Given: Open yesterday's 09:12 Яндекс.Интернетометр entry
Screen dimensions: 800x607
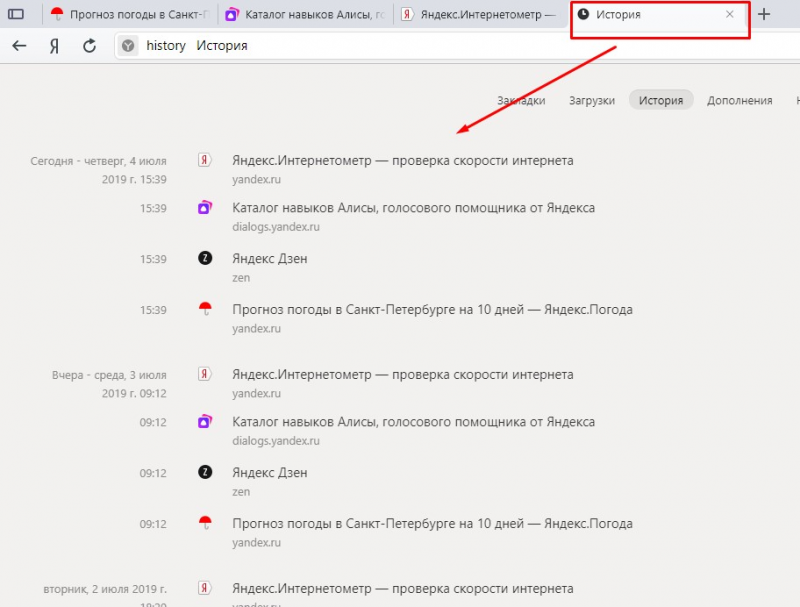Looking at the screenshot, I should [x=403, y=374].
